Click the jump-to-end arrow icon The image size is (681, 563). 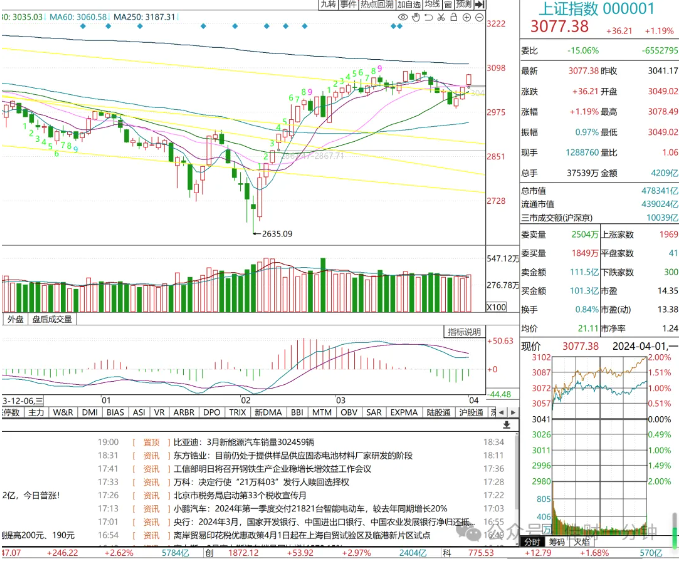coord(479,4)
